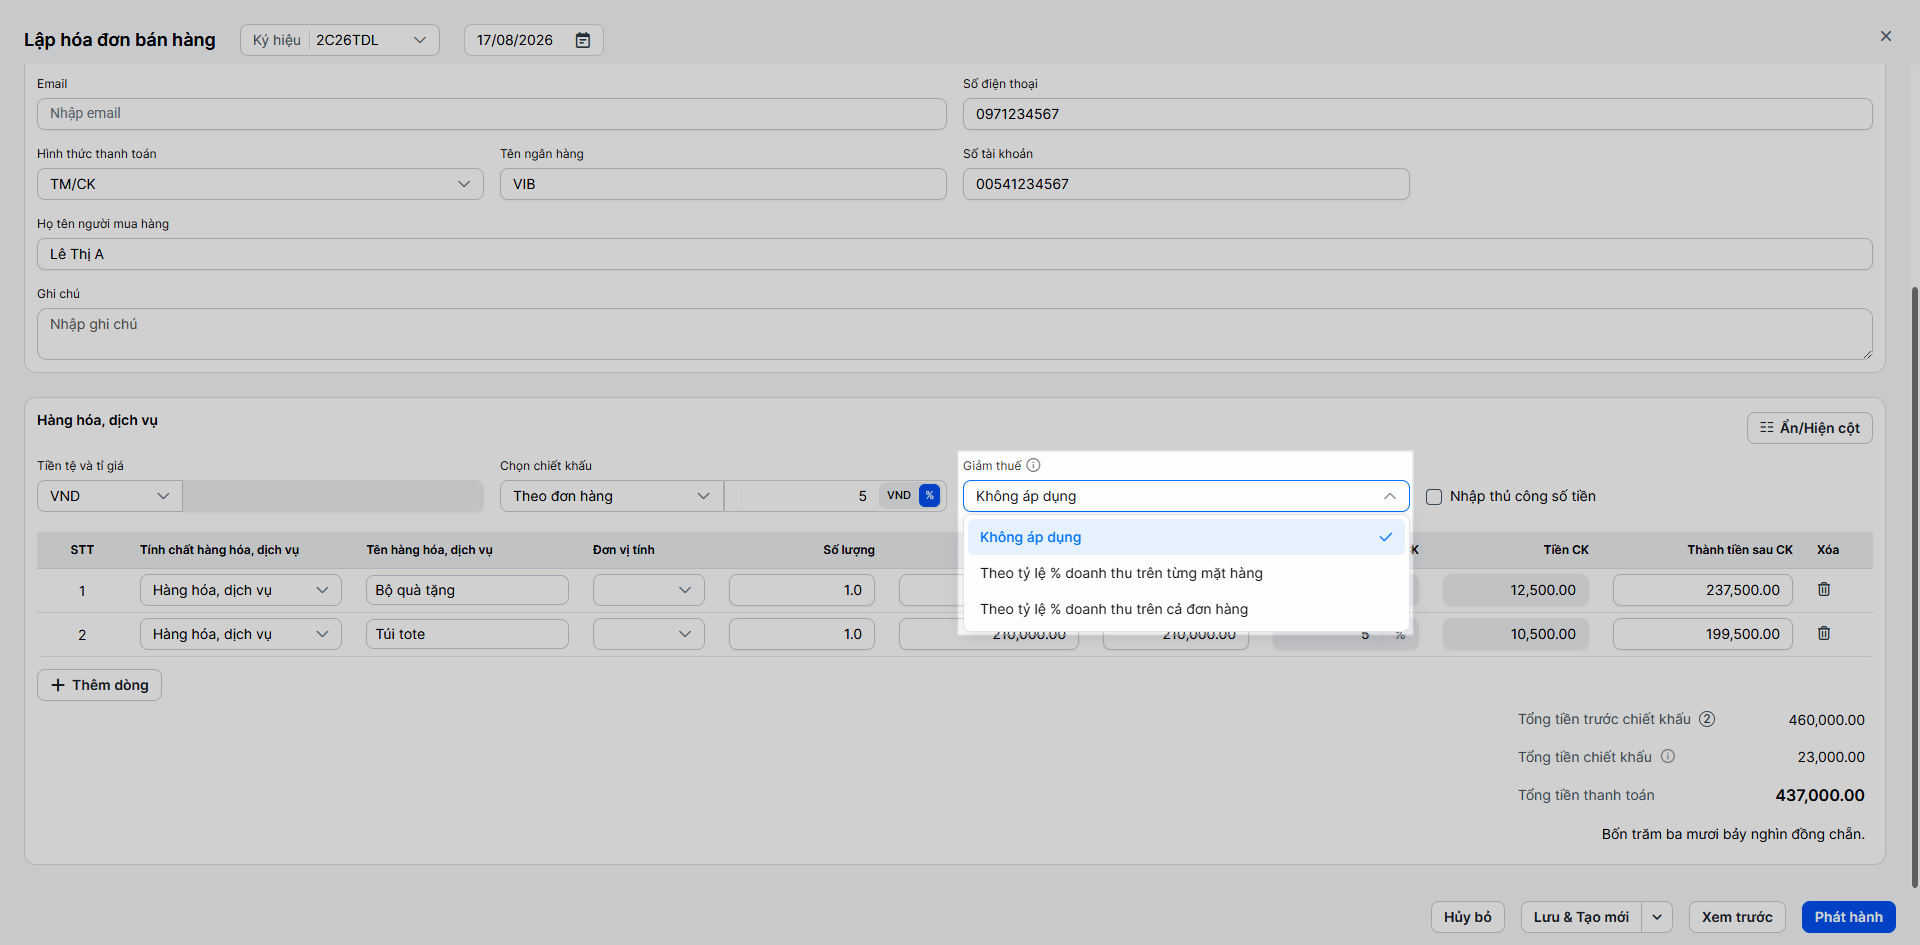Click the Số điện thoại field
1920x945 pixels.
1418,114
